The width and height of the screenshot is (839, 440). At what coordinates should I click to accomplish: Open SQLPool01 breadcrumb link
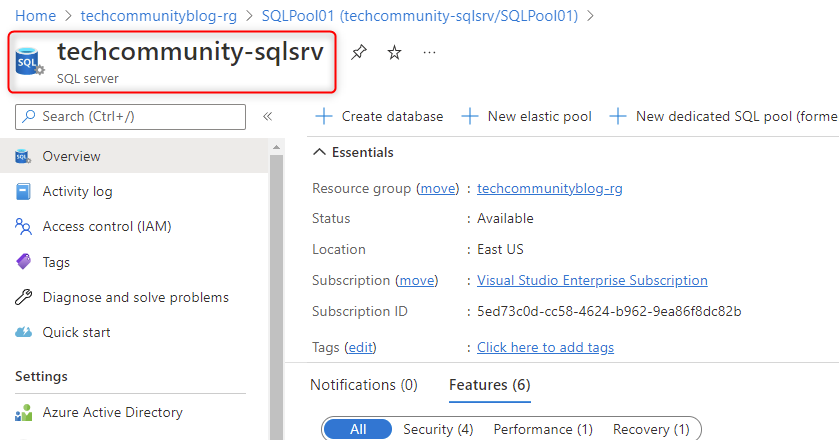[x=420, y=16]
